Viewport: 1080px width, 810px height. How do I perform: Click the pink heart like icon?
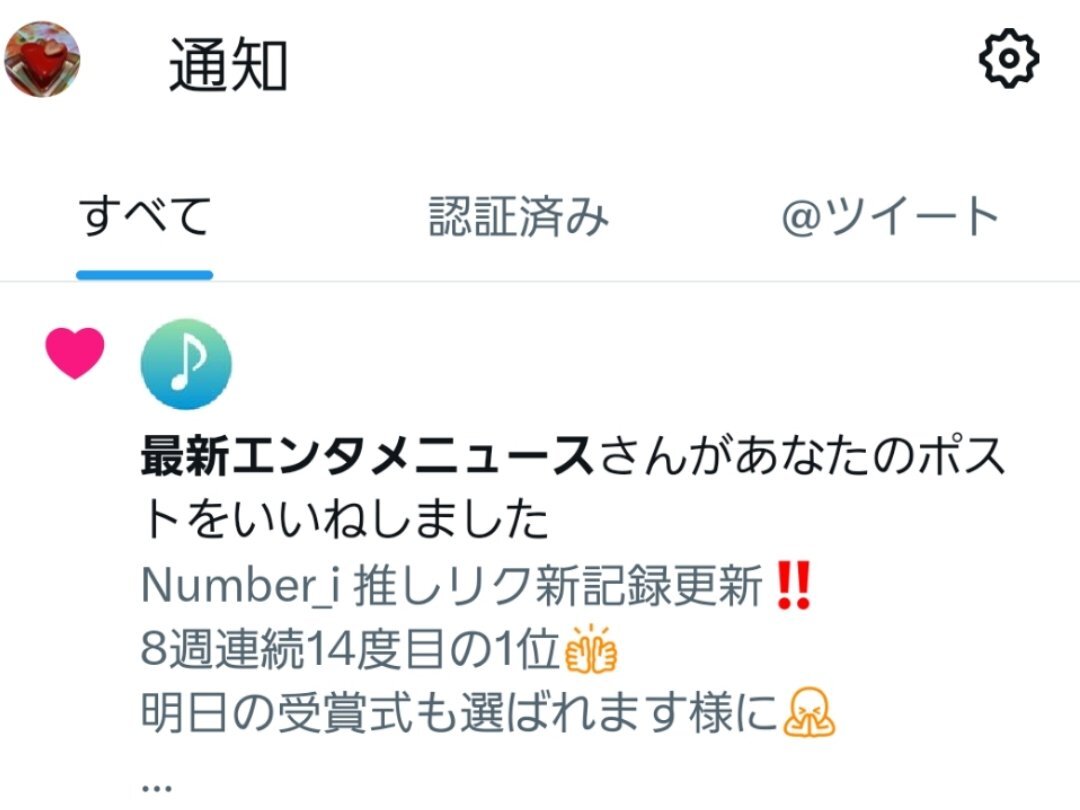coord(75,353)
